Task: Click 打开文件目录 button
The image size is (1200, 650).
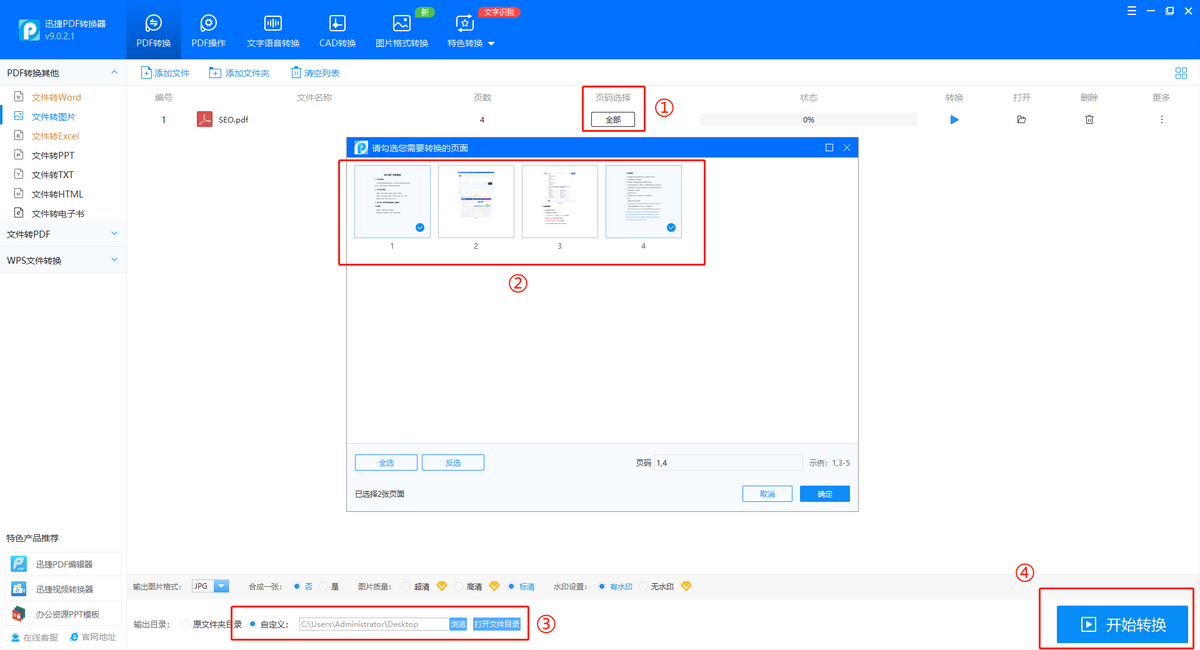Action: click(497, 624)
